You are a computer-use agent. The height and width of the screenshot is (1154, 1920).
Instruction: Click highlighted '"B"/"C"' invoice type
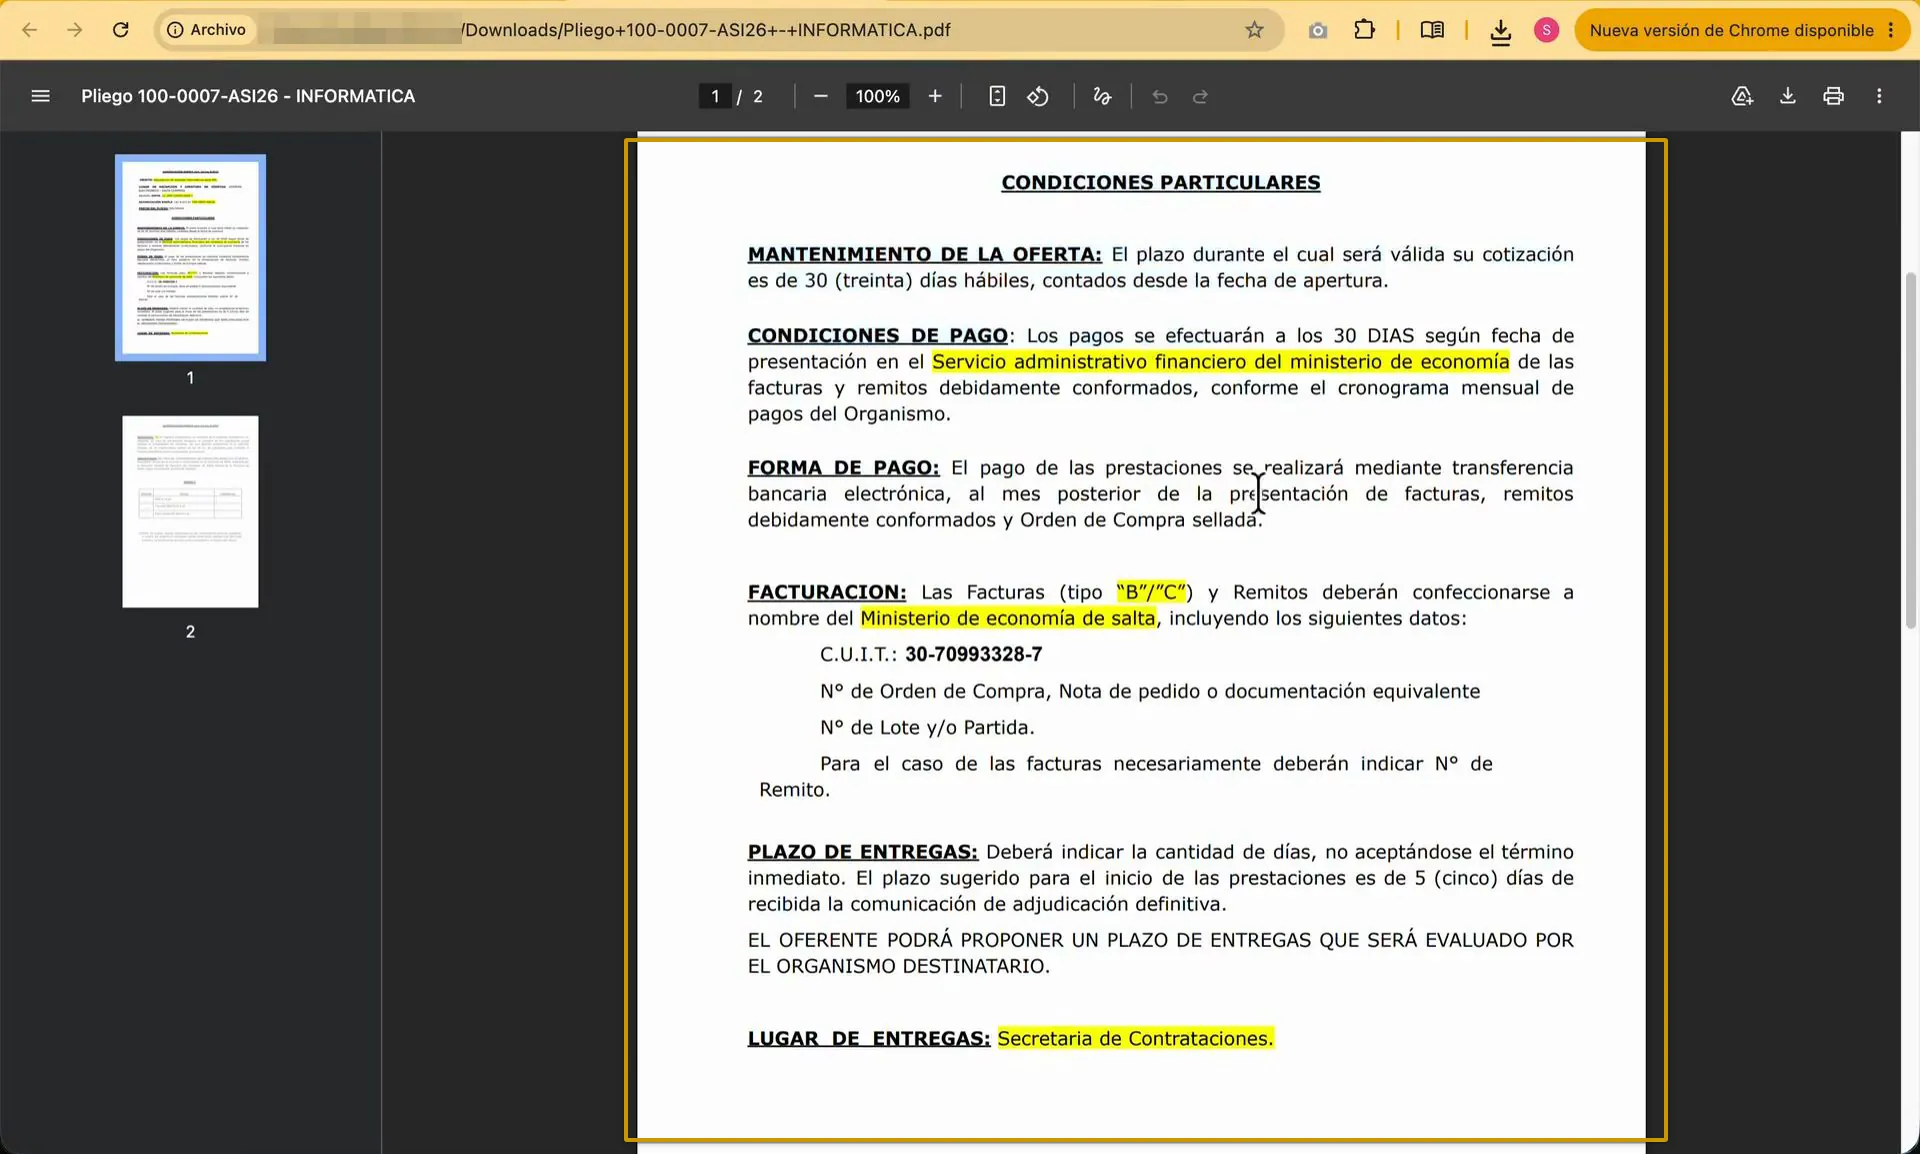click(x=1151, y=592)
